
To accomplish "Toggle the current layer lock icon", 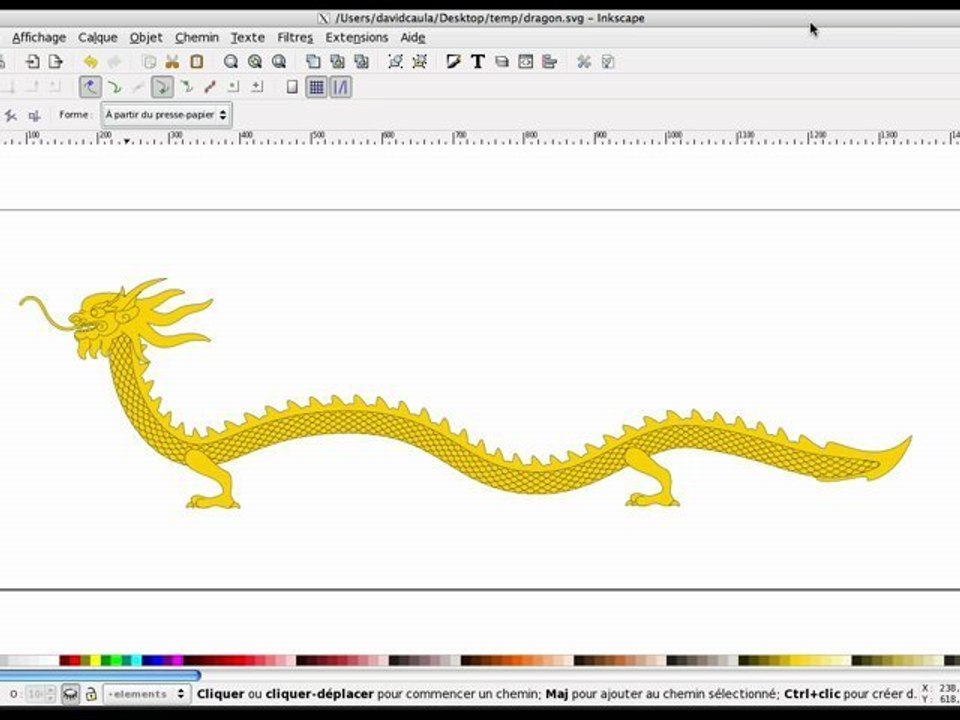I will [91, 694].
